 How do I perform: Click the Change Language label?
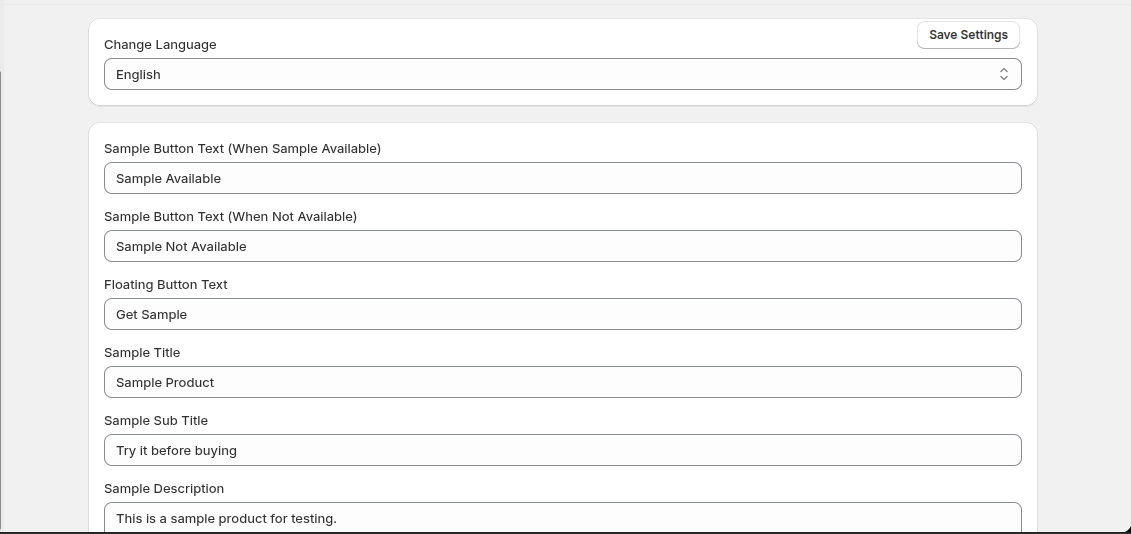160,45
